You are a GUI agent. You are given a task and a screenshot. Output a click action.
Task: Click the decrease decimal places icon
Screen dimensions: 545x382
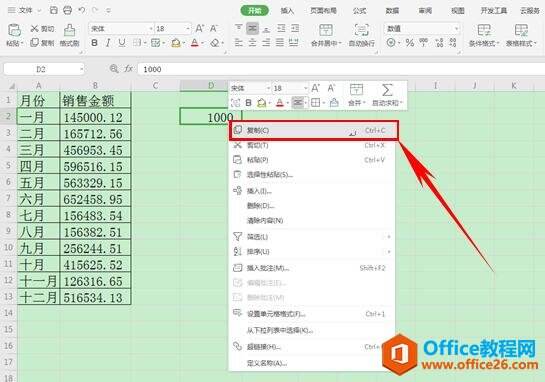pyautogui.click(x=453, y=43)
